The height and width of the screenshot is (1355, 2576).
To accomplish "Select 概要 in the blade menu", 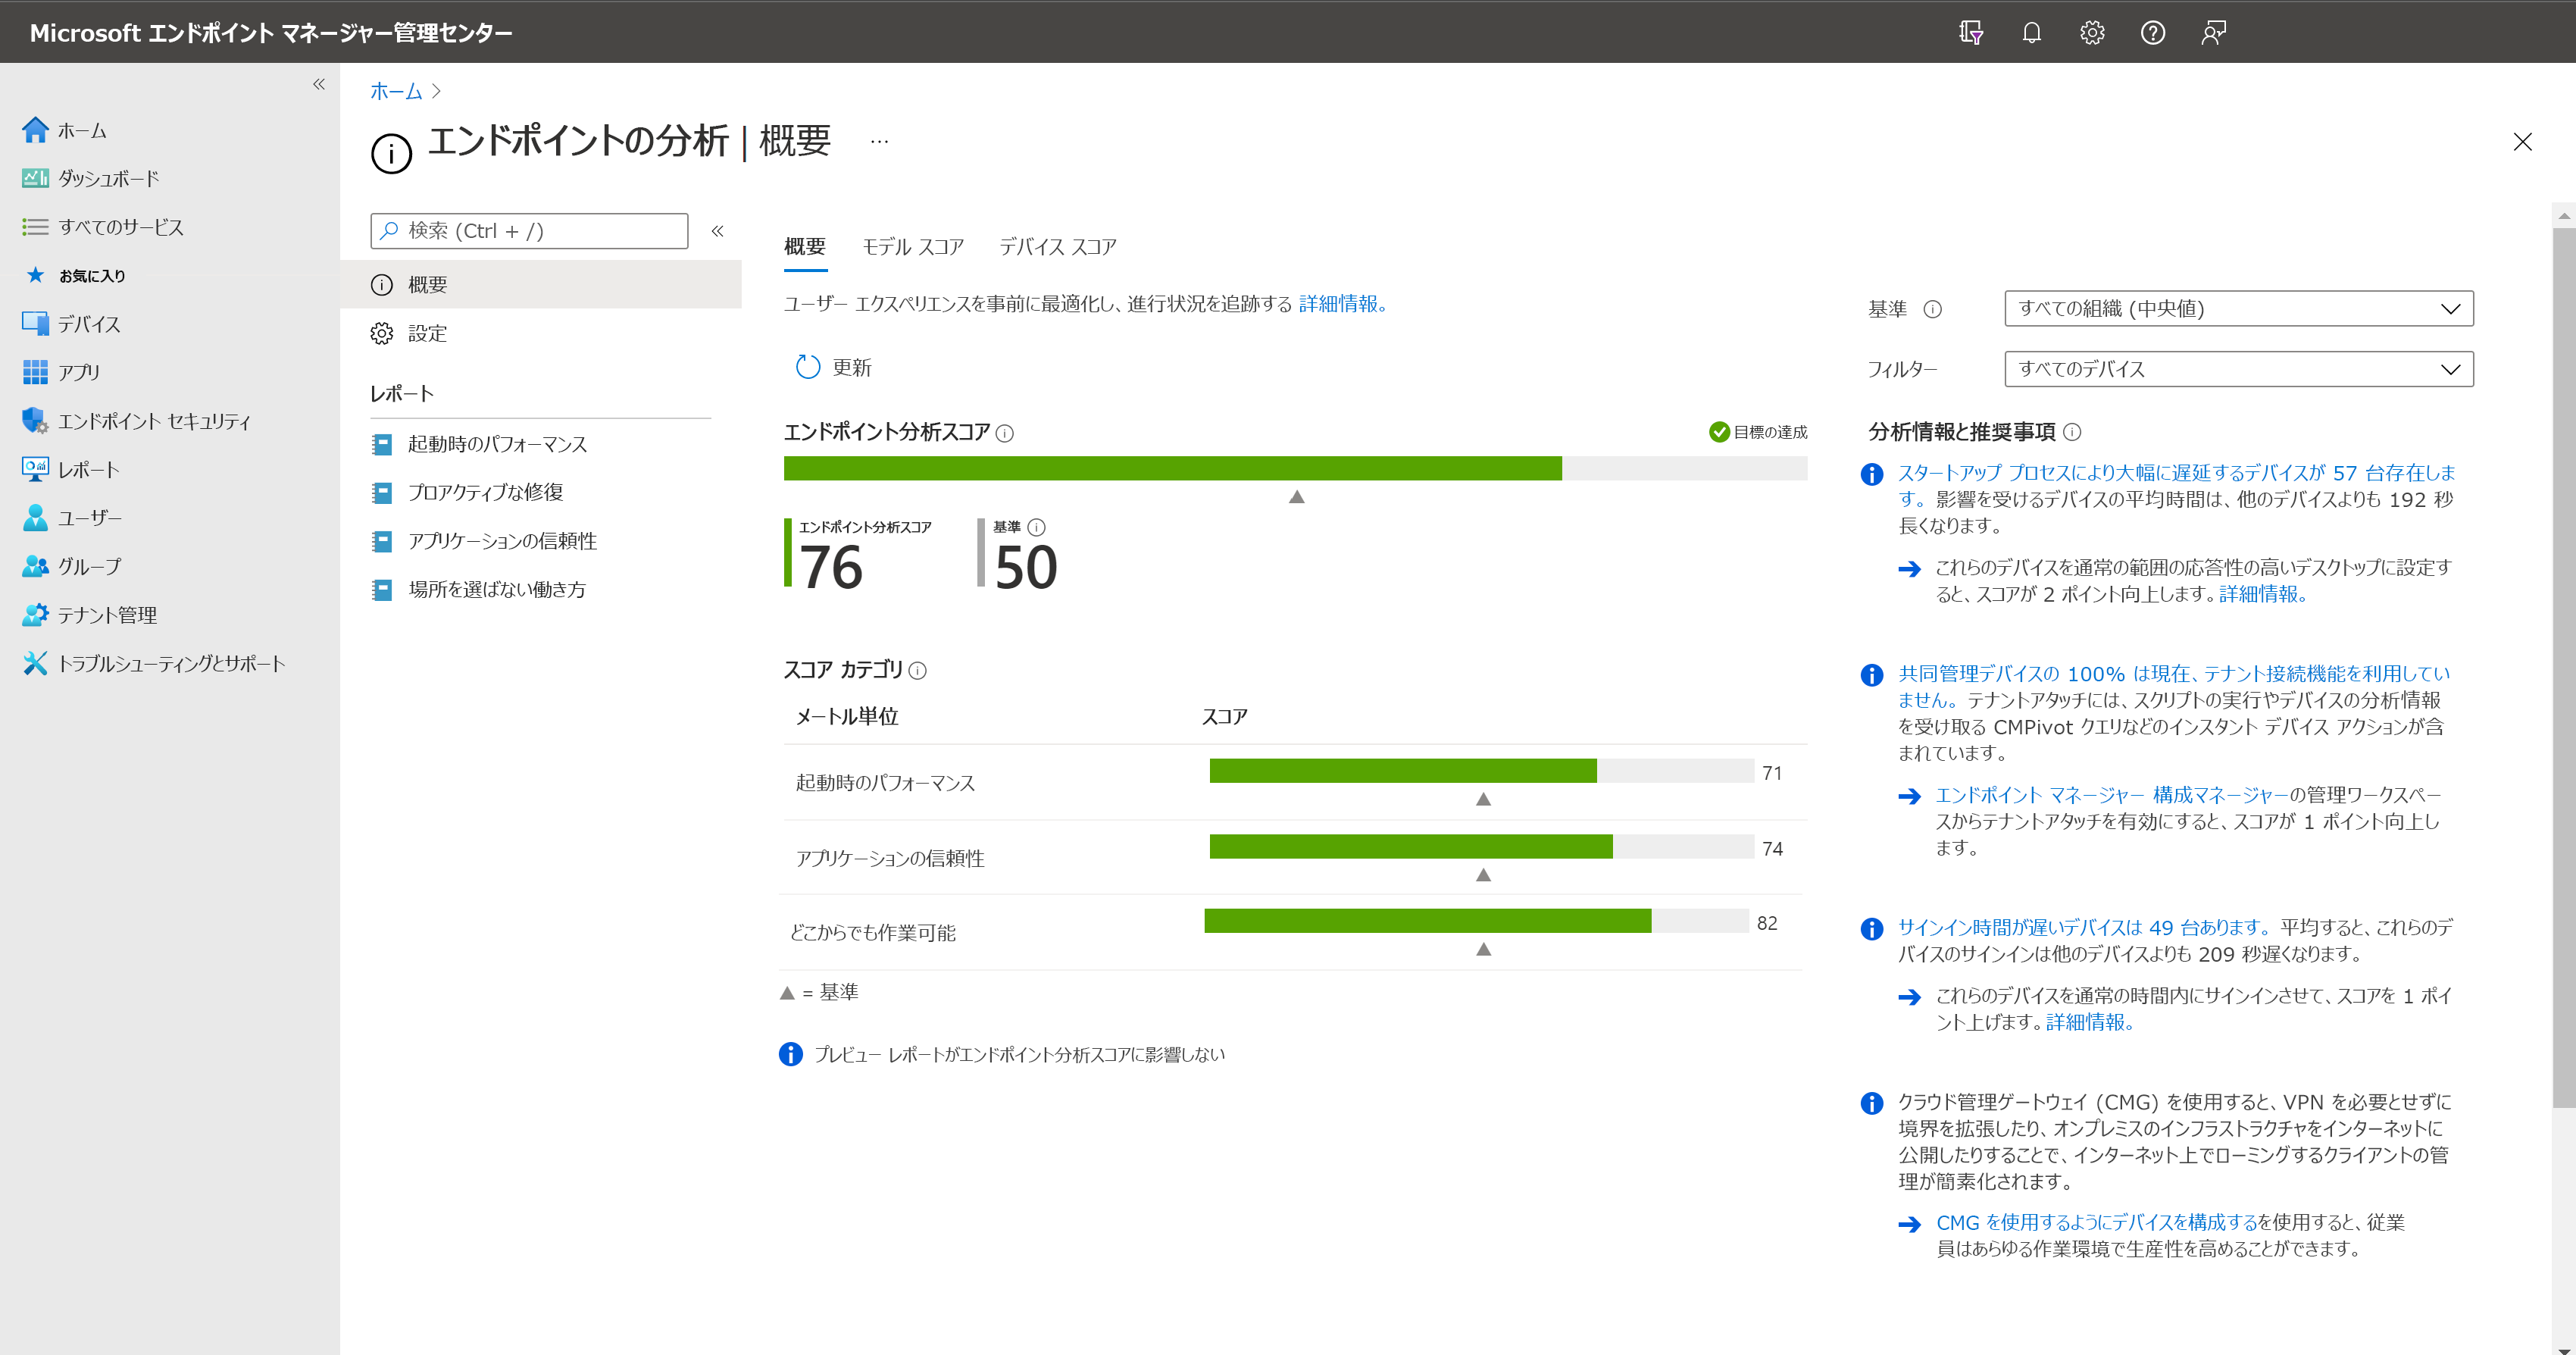I will click(x=541, y=285).
